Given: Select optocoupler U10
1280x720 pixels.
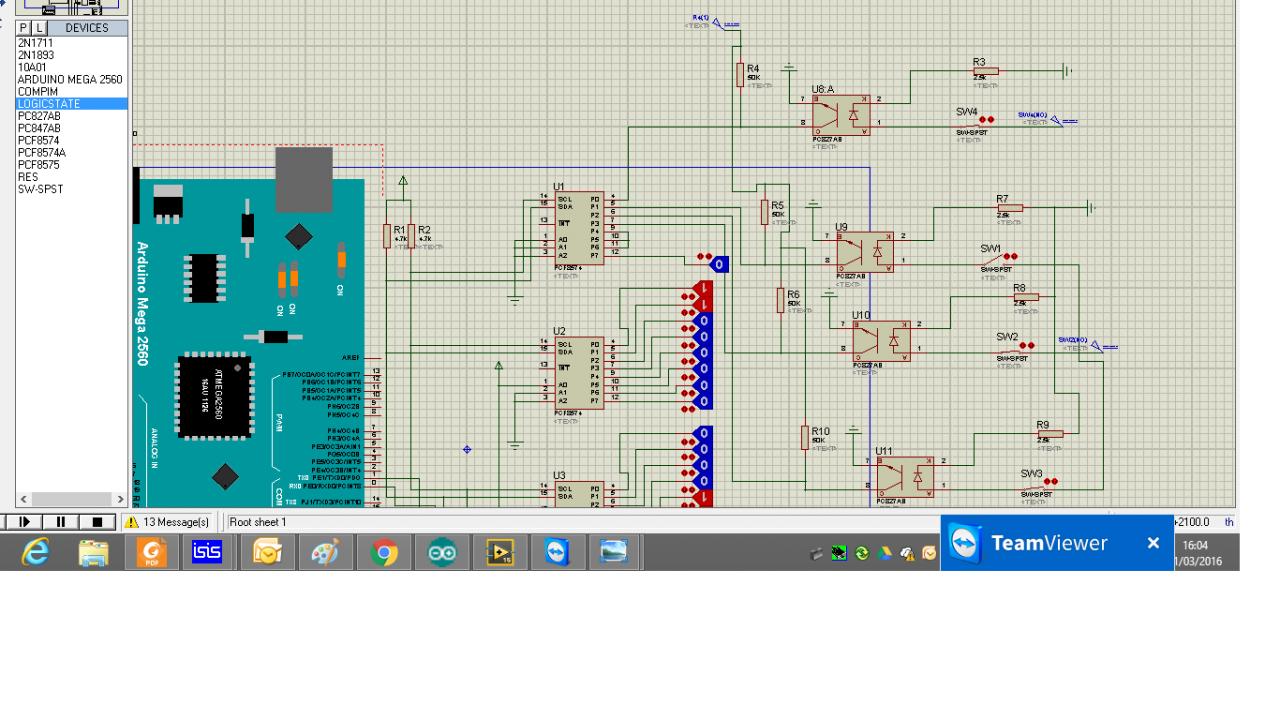Looking at the screenshot, I should coord(881,340).
